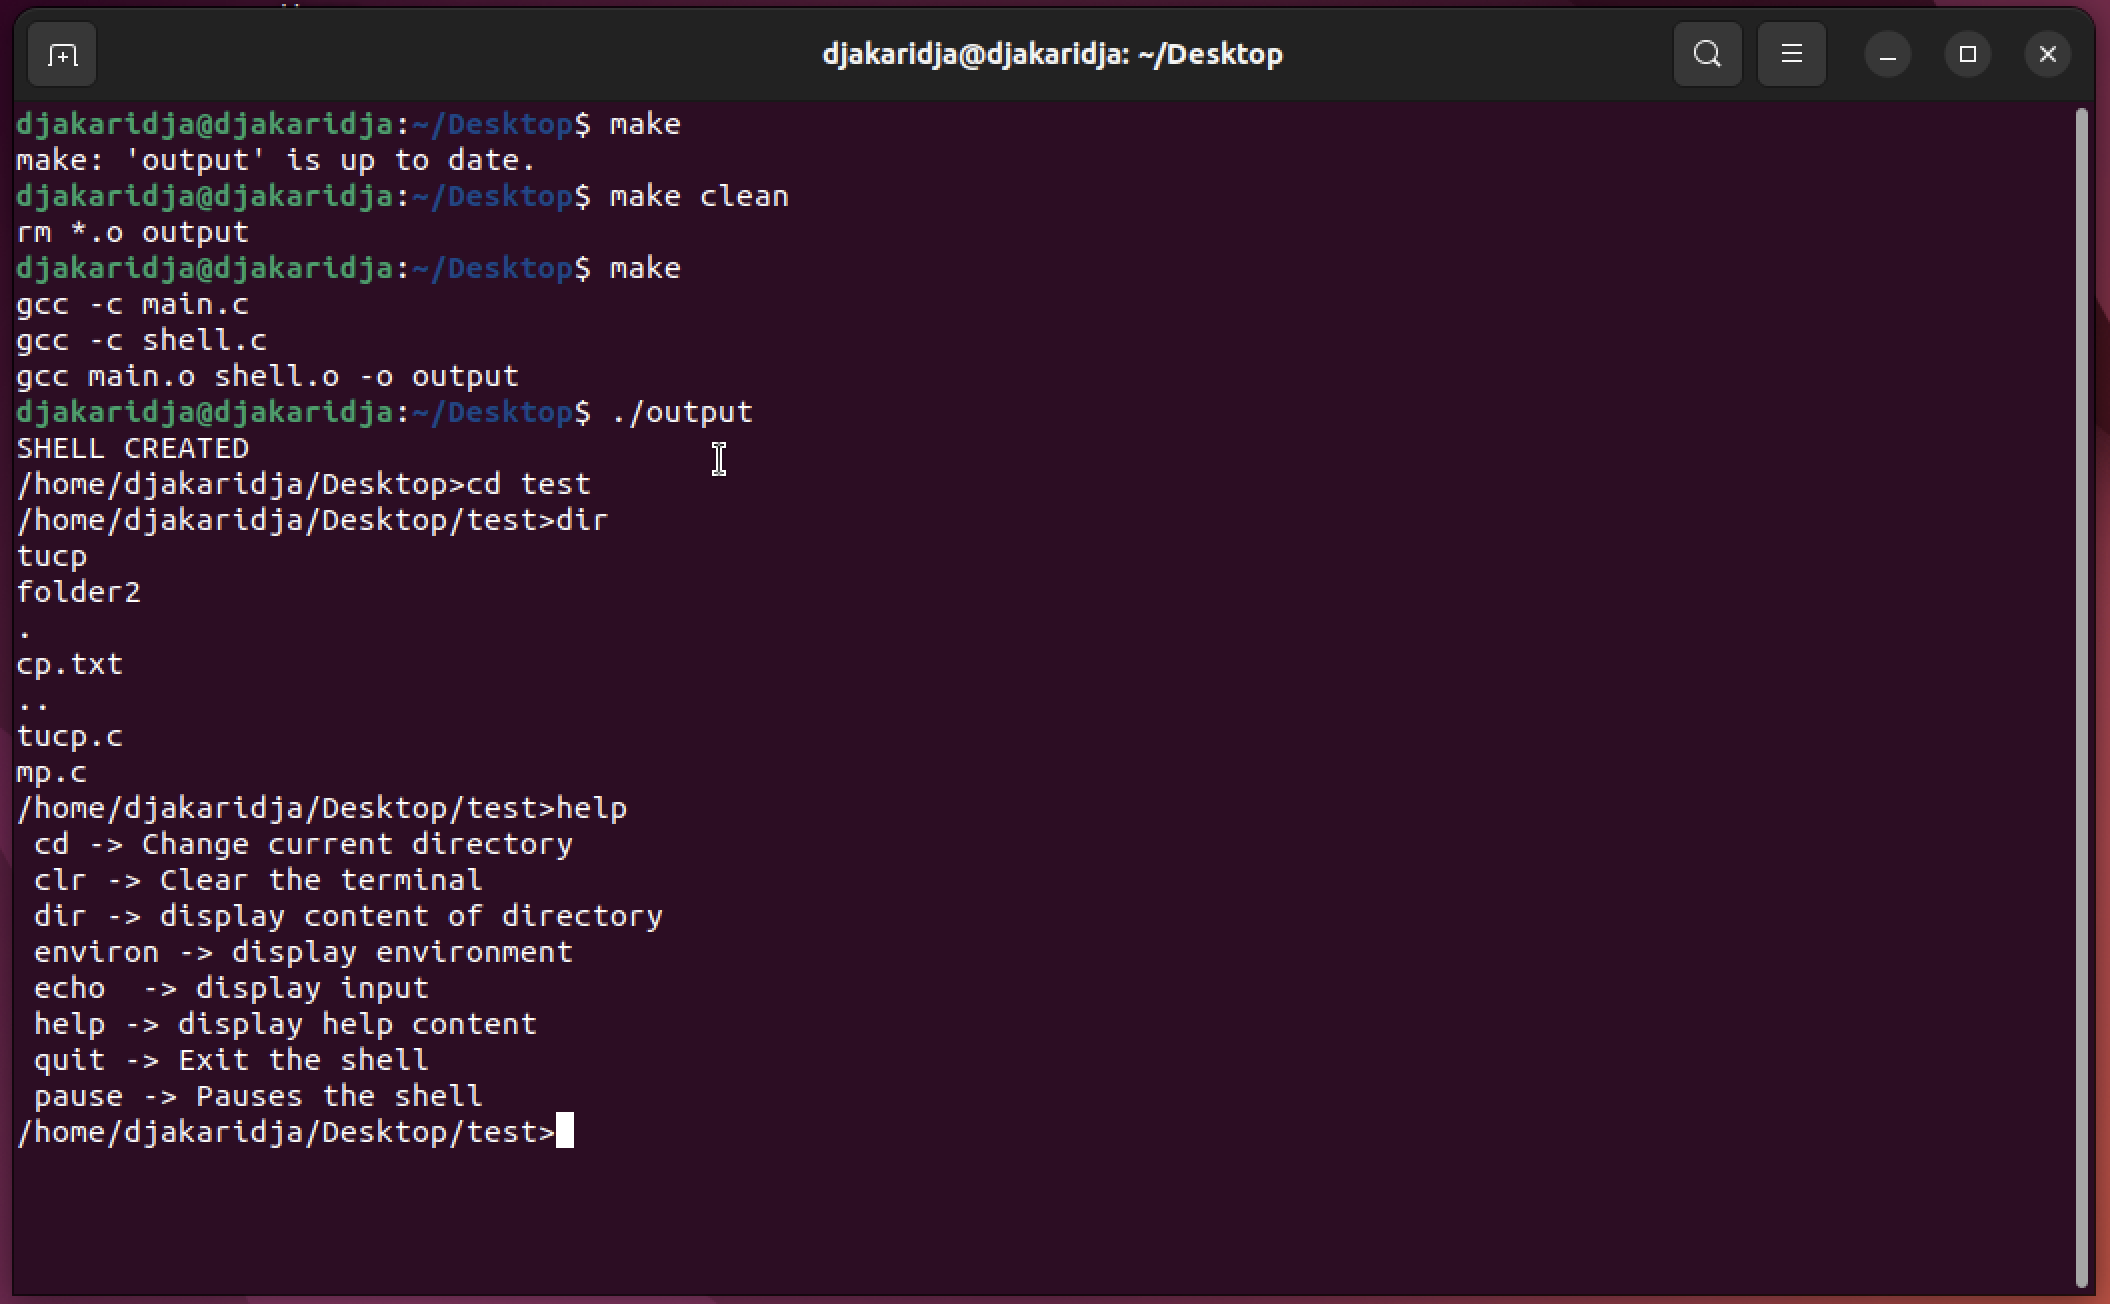Open a new terminal tab
The height and width of the screenshot is (1304, 2110).
point(62,54)
